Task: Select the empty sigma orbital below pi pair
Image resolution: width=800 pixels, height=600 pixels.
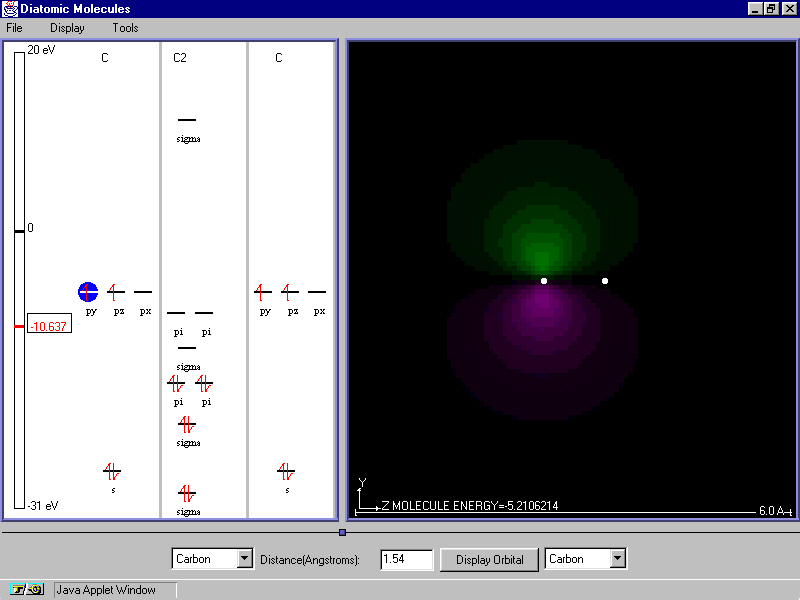Action: [187, 348]
